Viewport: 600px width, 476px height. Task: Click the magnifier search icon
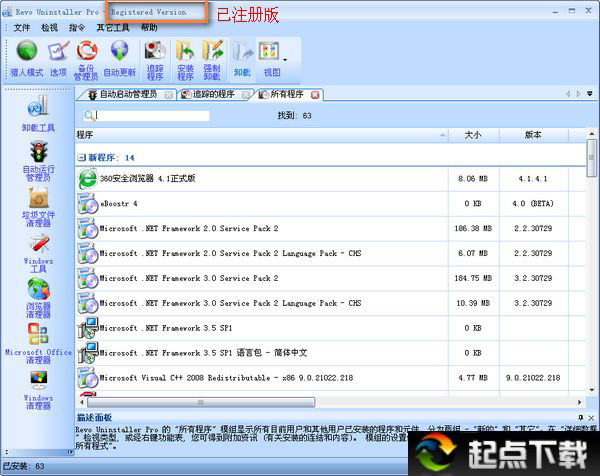pyautogui.click(x=89, y=116)
